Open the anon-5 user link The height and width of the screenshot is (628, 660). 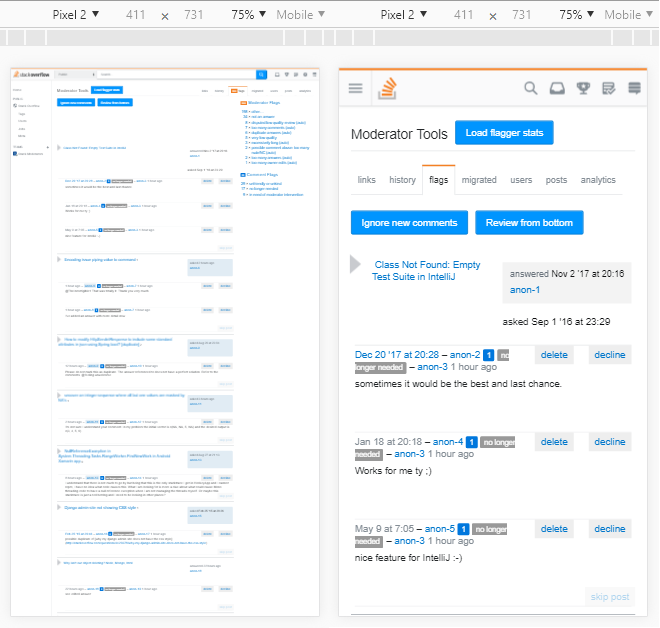pos(440,529)
